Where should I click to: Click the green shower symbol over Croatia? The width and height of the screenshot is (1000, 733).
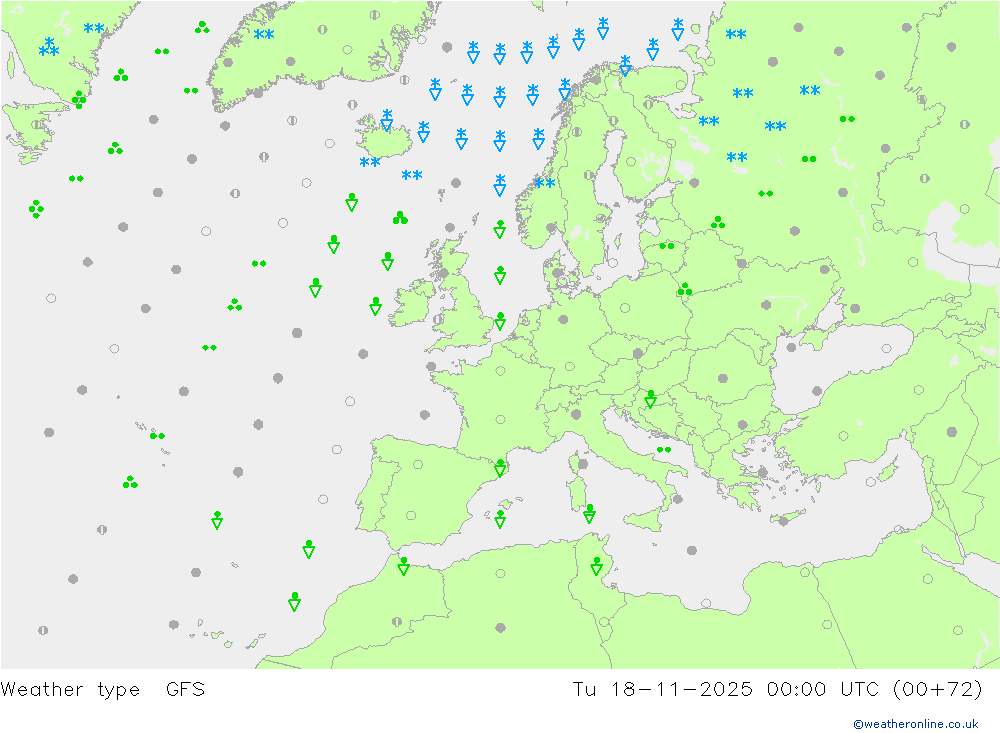[x=650, y=399]
